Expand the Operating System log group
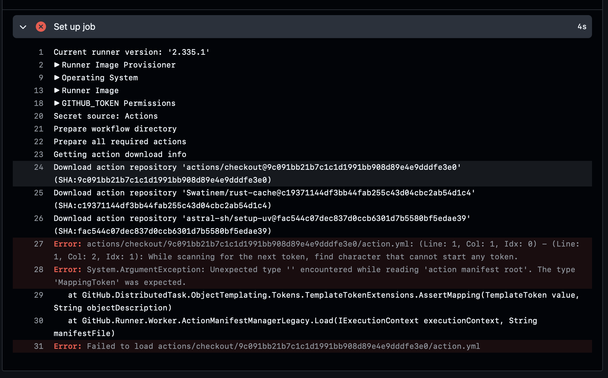This screenshot has height=378, width=608. point(57,78)
